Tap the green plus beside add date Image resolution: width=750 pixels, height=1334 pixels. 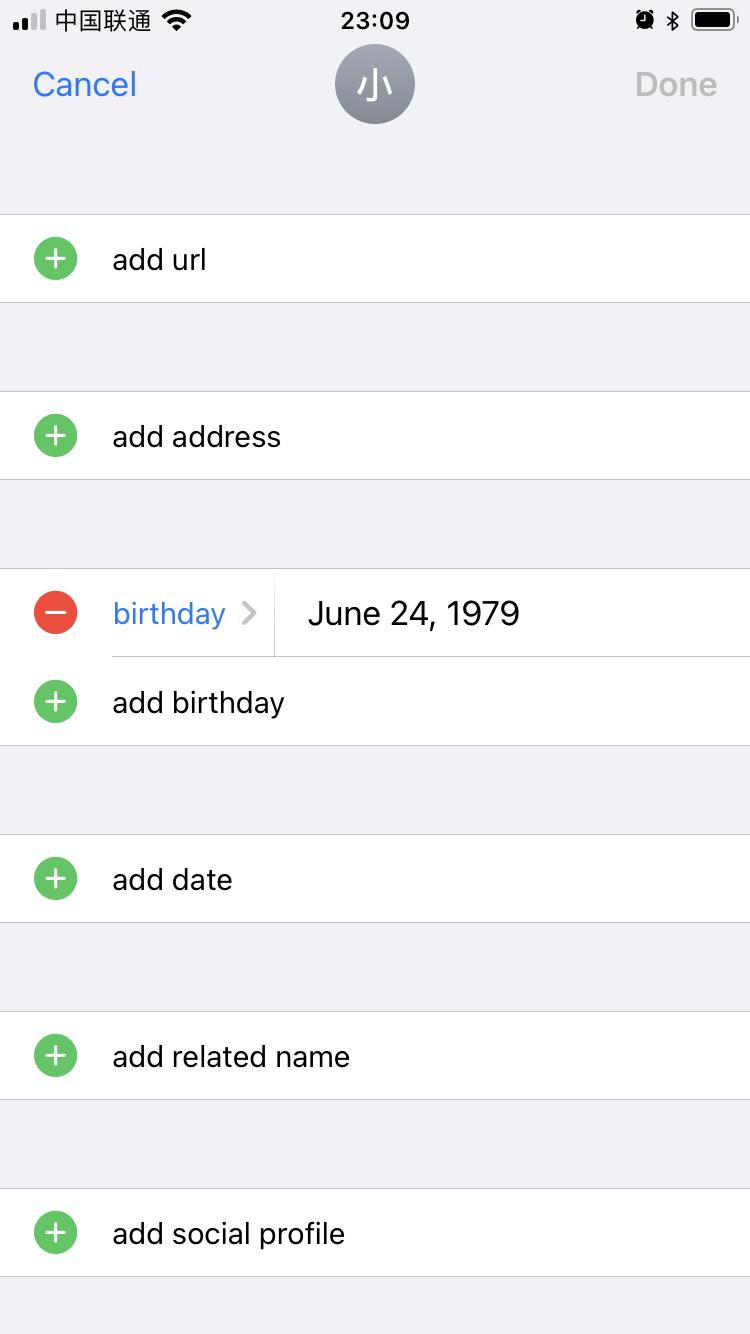[56, 879]
